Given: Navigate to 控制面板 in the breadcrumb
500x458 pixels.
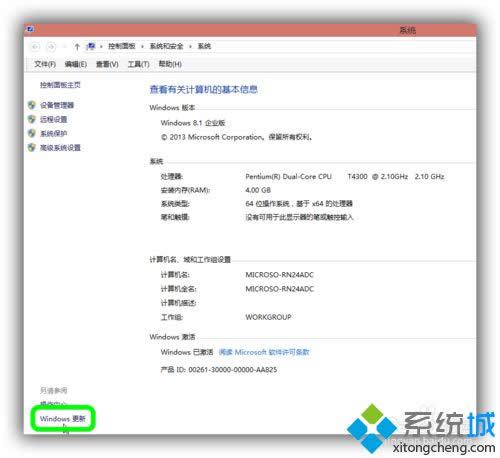Looking at the screenshot, I should (122, 46).
